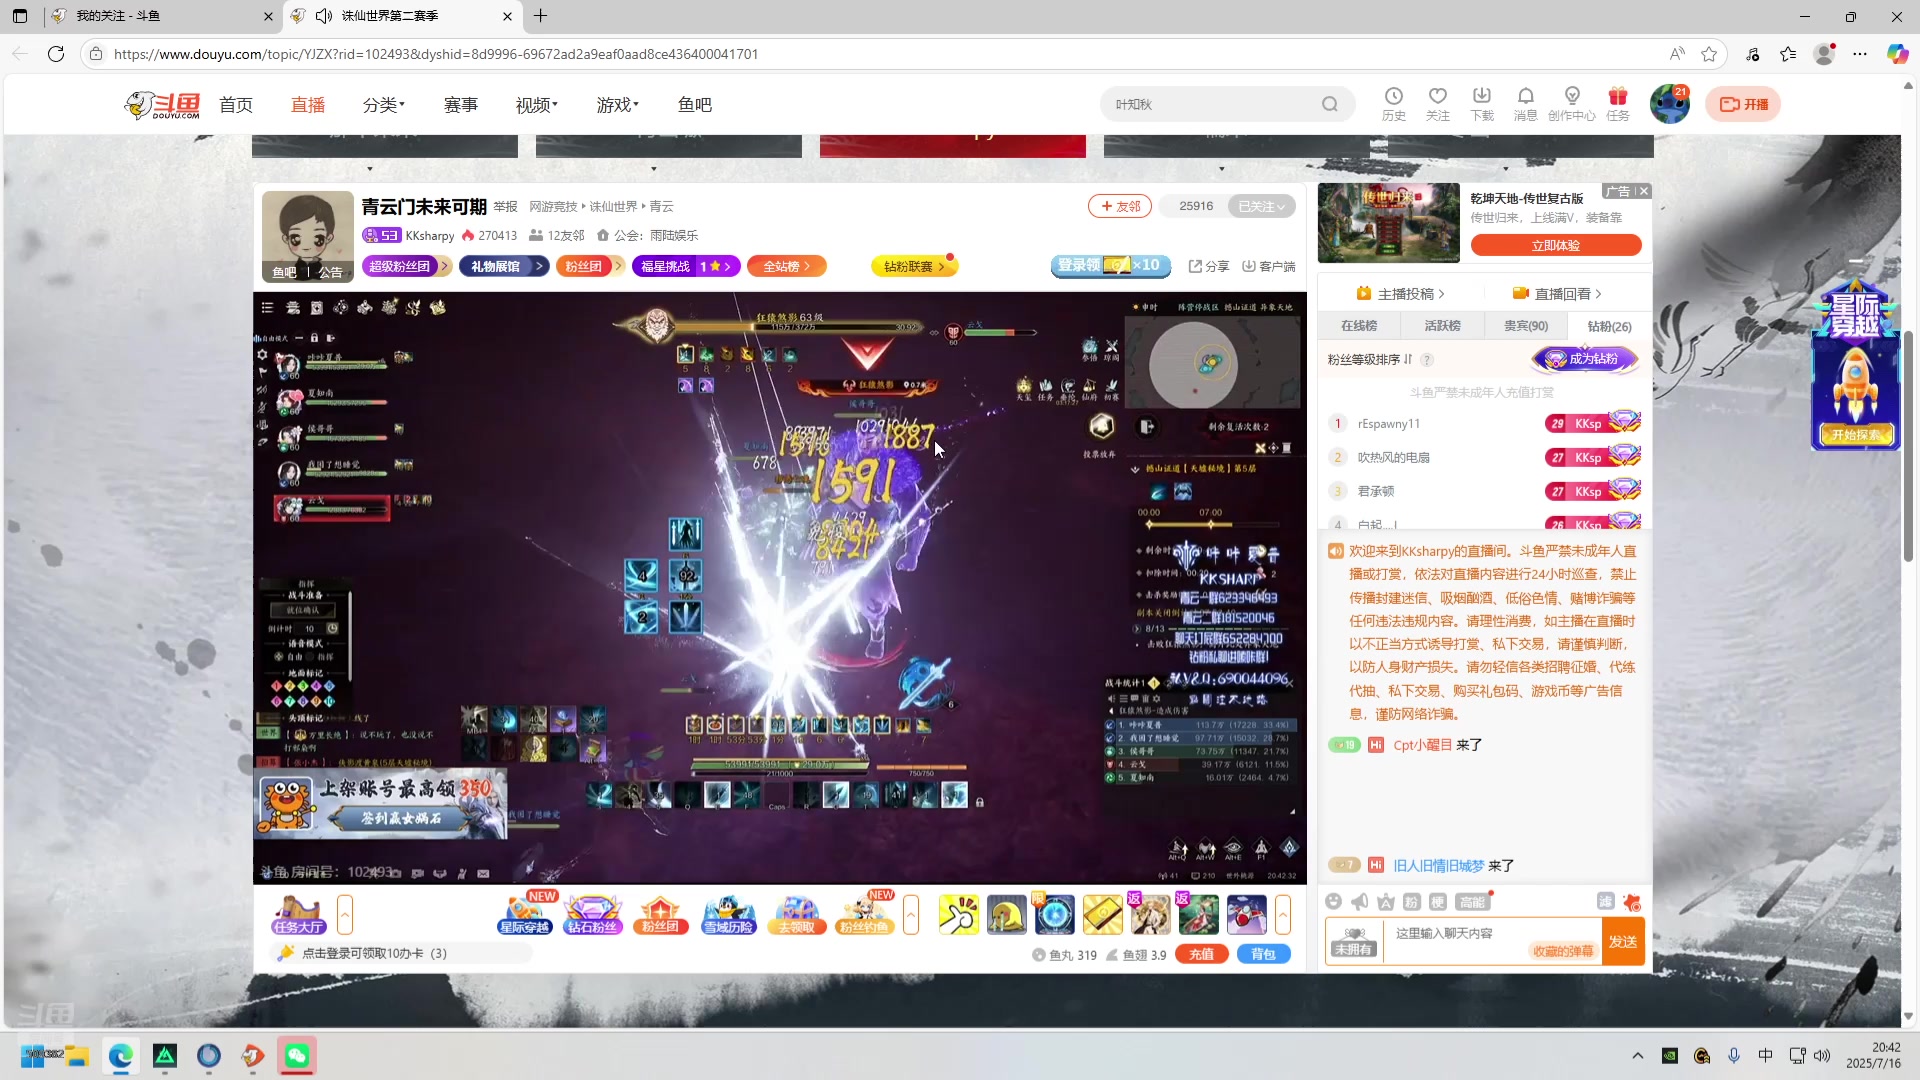Viewport: 1920px width, 1080px height.
Task: Click the red splash icon beside 滤
Action: 1631,902
